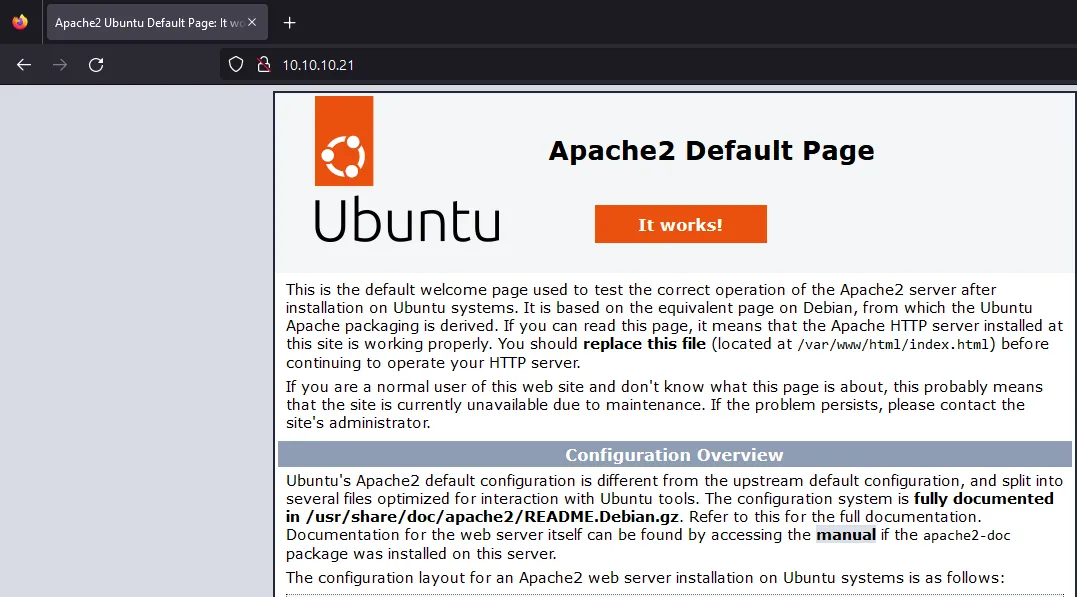Open the "manual" documentation link
The width and height of the screenshot is (1077, 597).
845,535
